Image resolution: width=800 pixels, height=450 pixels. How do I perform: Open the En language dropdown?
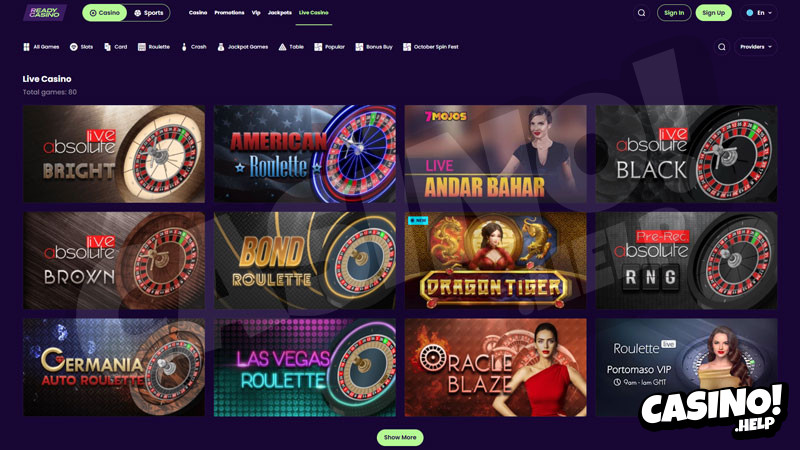click(759, 13)
